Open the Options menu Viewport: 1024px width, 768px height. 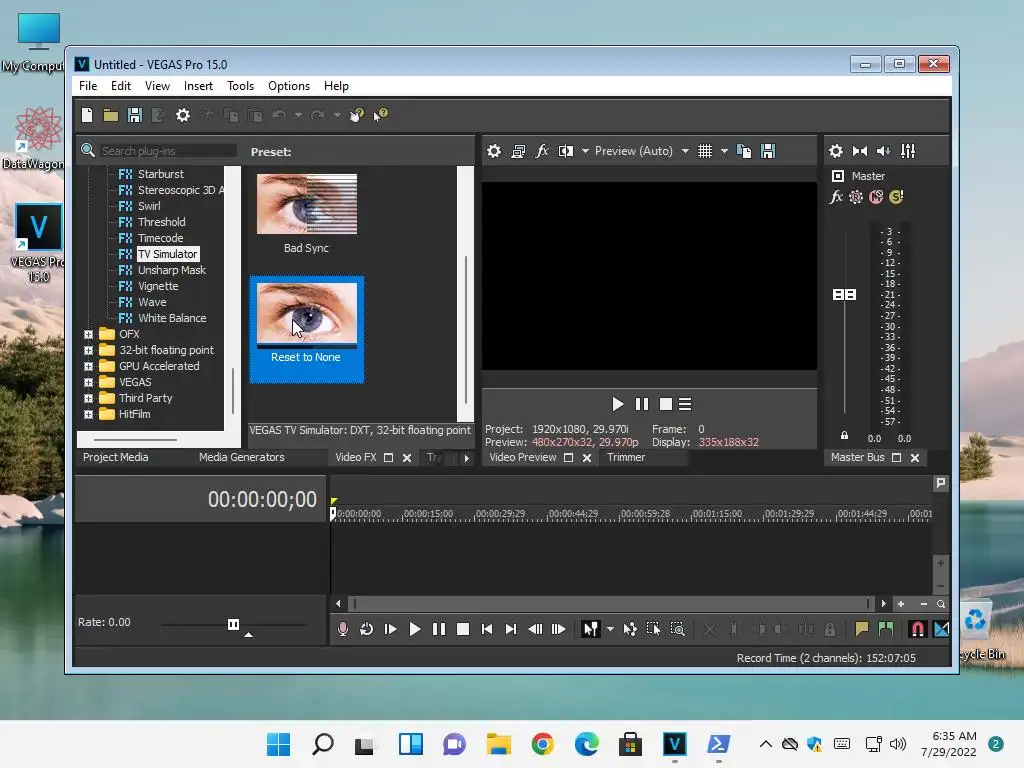click(289, 86)
